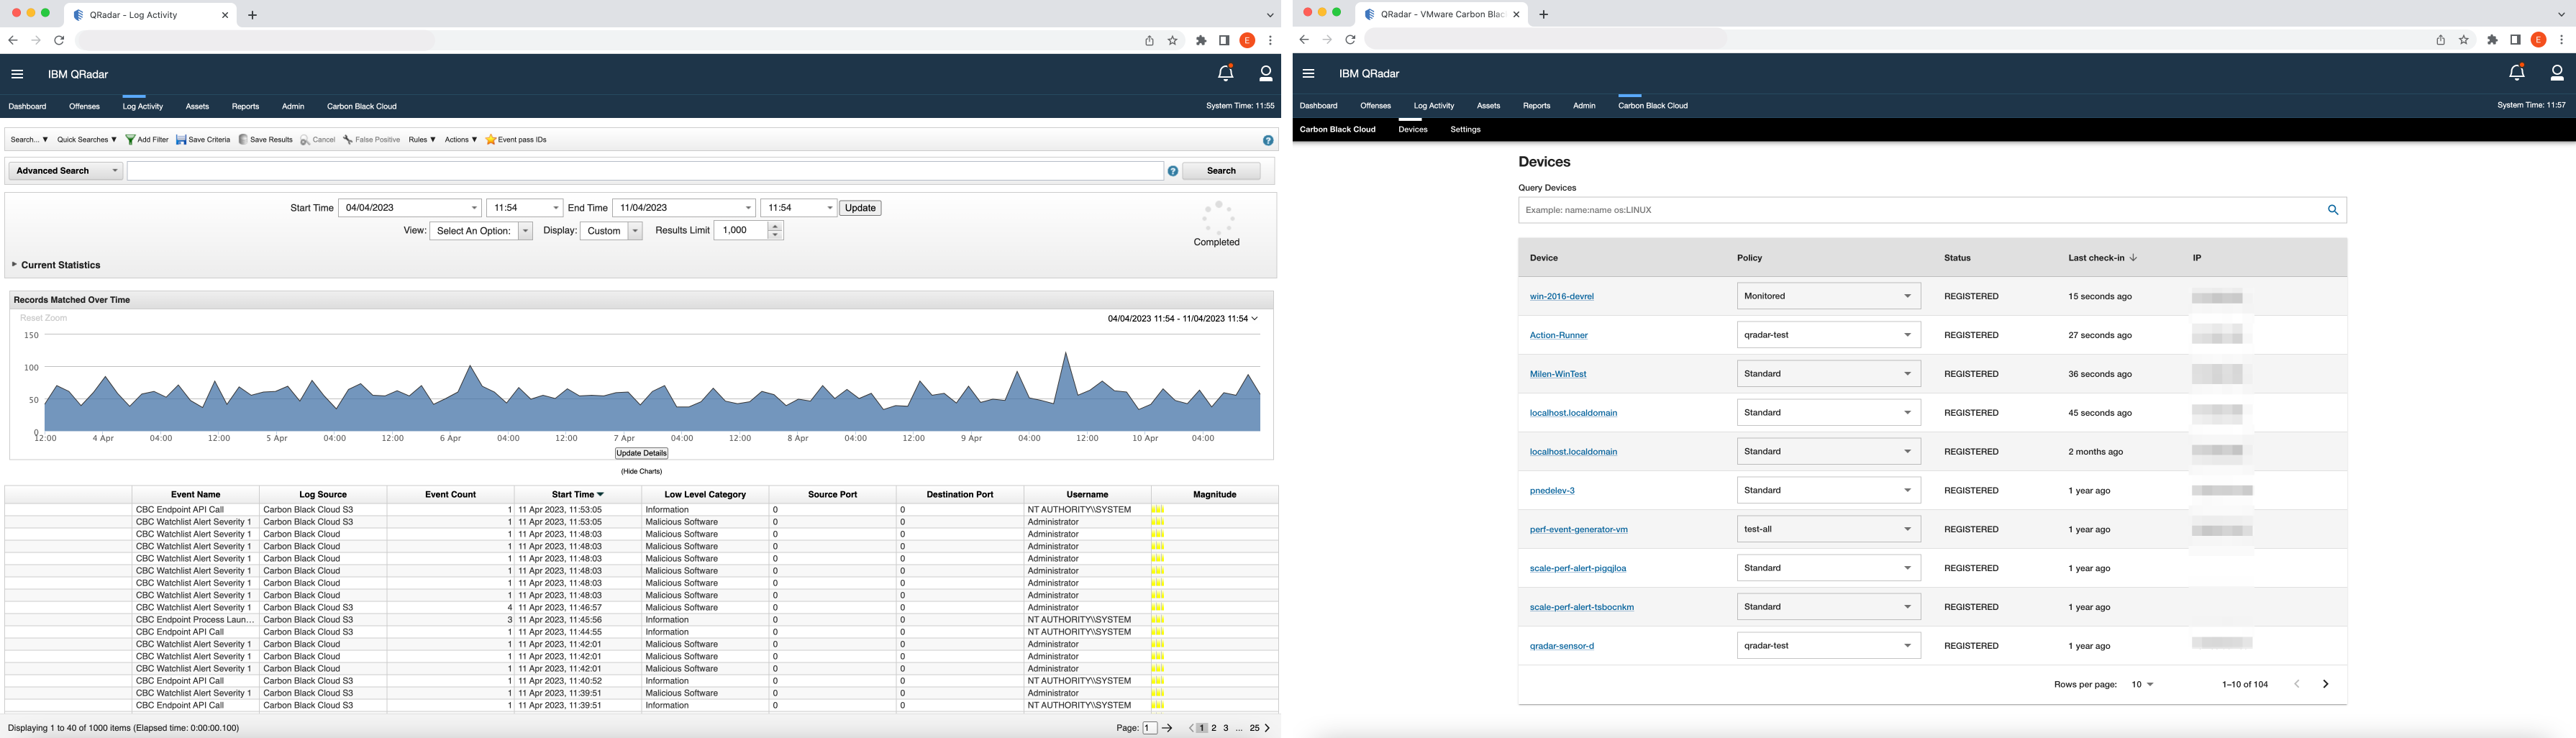The image size is (2576, 738).
Task: Click help icon beside the Search button
Action: (x=1173, y=171)
